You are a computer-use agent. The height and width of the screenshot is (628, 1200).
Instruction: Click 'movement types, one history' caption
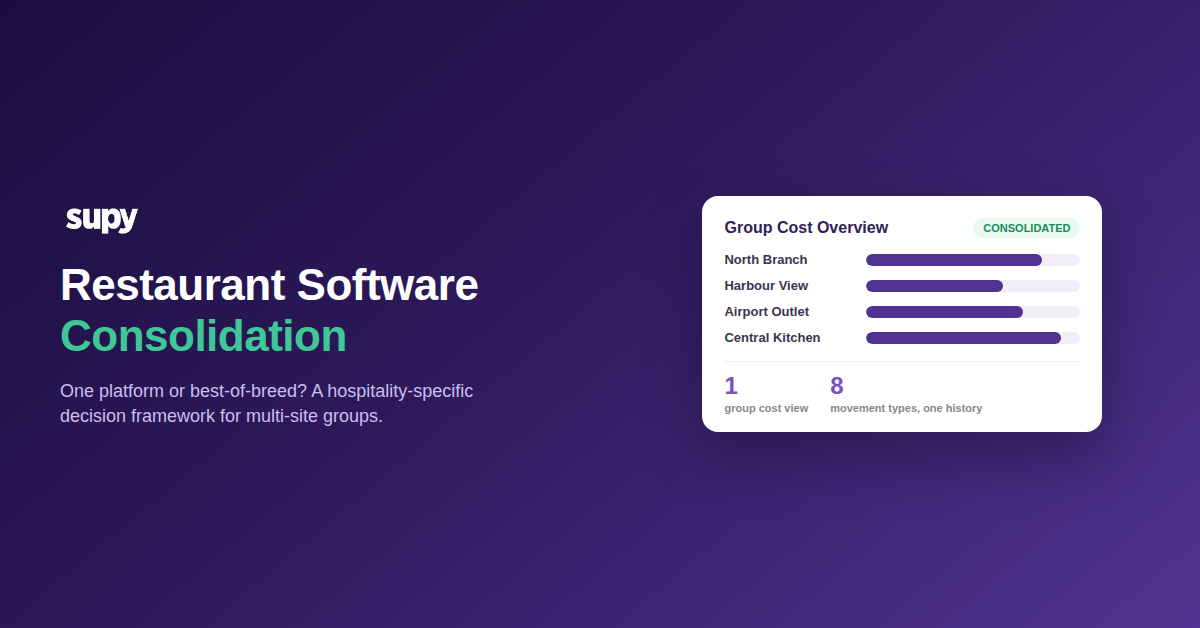pos(906,408)
